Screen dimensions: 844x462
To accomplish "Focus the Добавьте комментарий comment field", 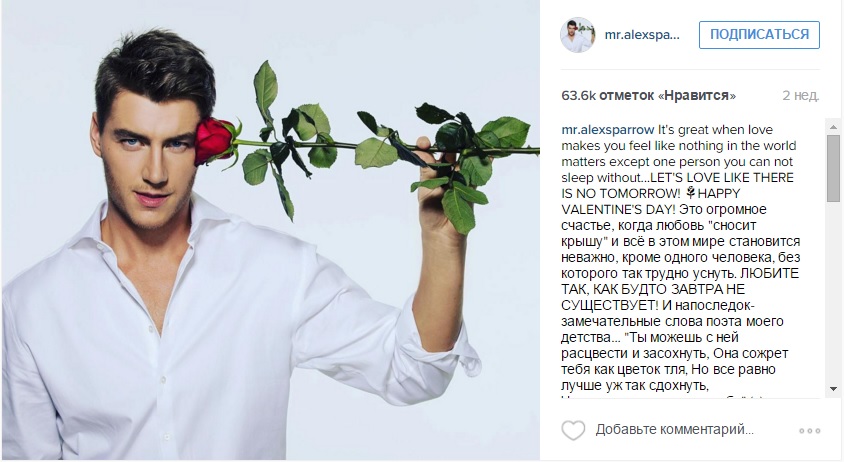I will pos(674,430).
